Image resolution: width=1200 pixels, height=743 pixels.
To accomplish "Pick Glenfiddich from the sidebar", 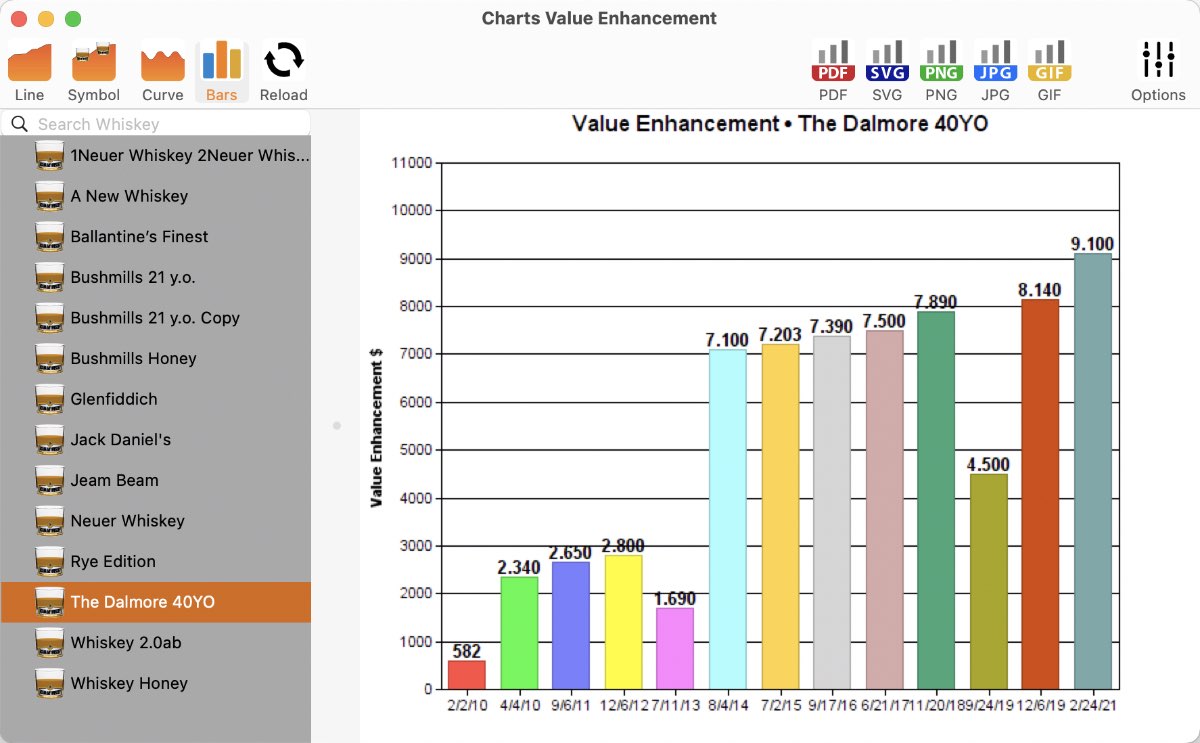I will click(156, 399).
